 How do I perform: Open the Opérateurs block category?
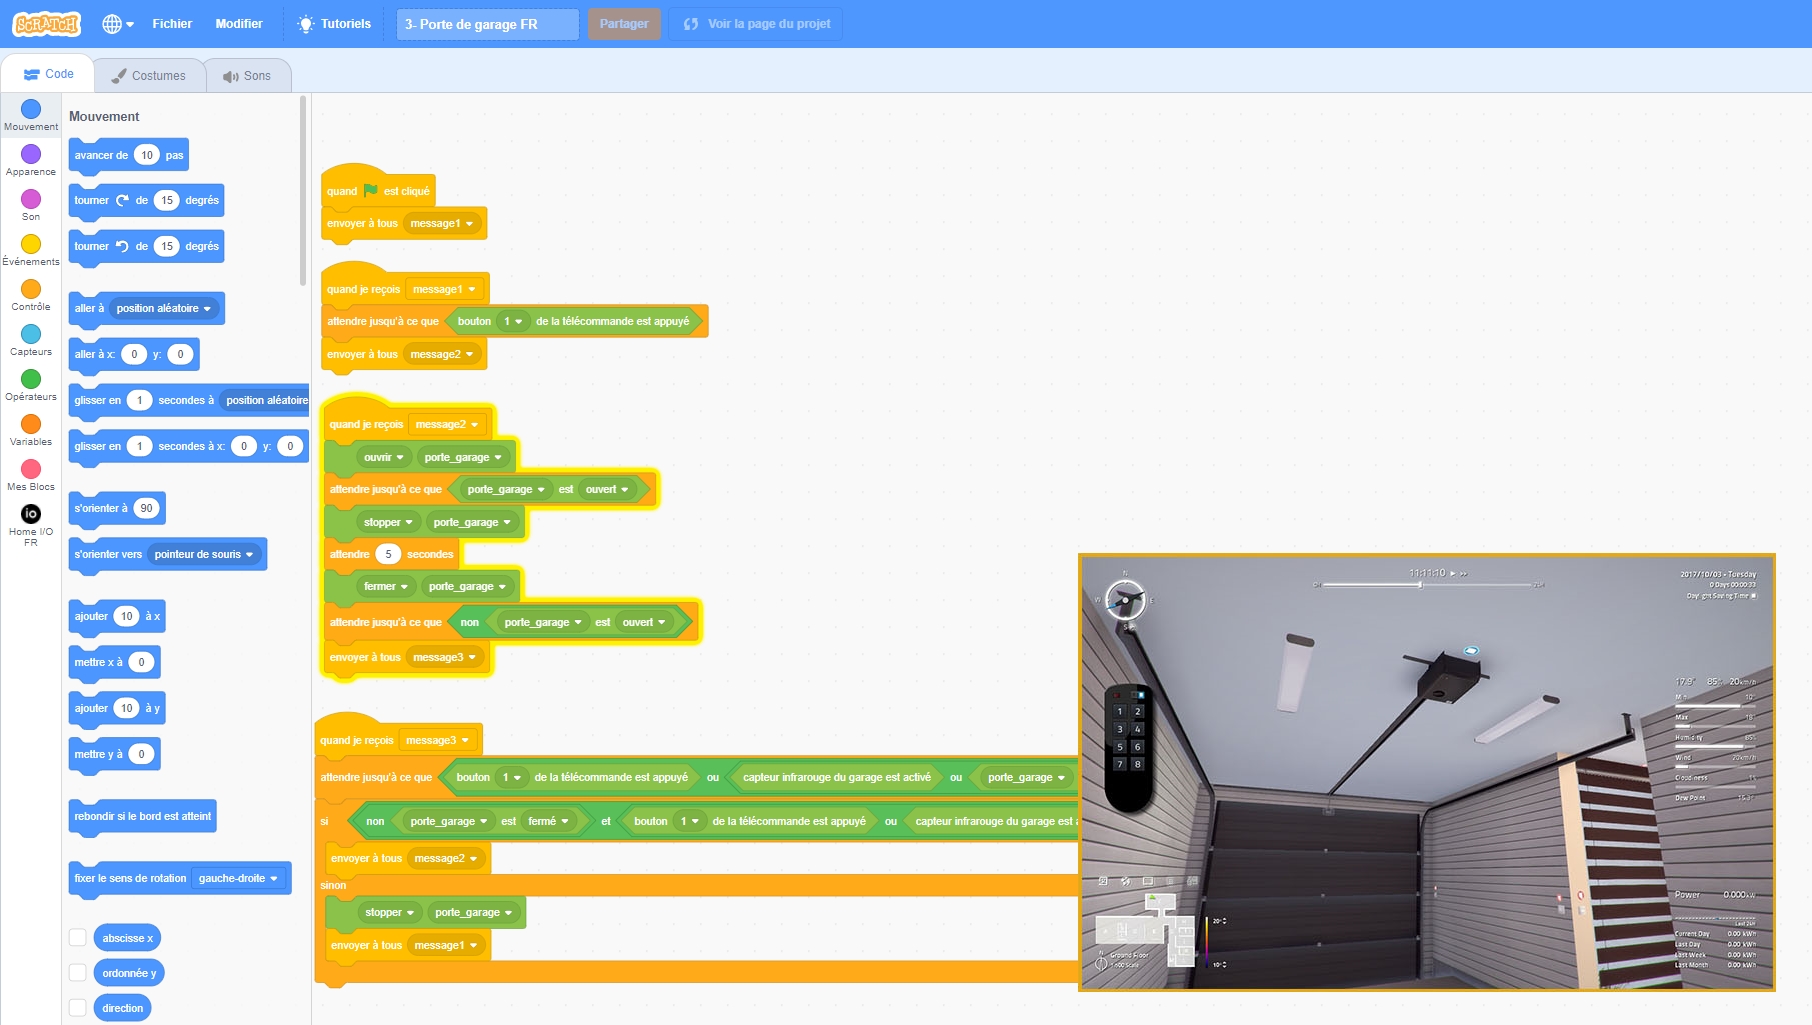tap(31, 380)
